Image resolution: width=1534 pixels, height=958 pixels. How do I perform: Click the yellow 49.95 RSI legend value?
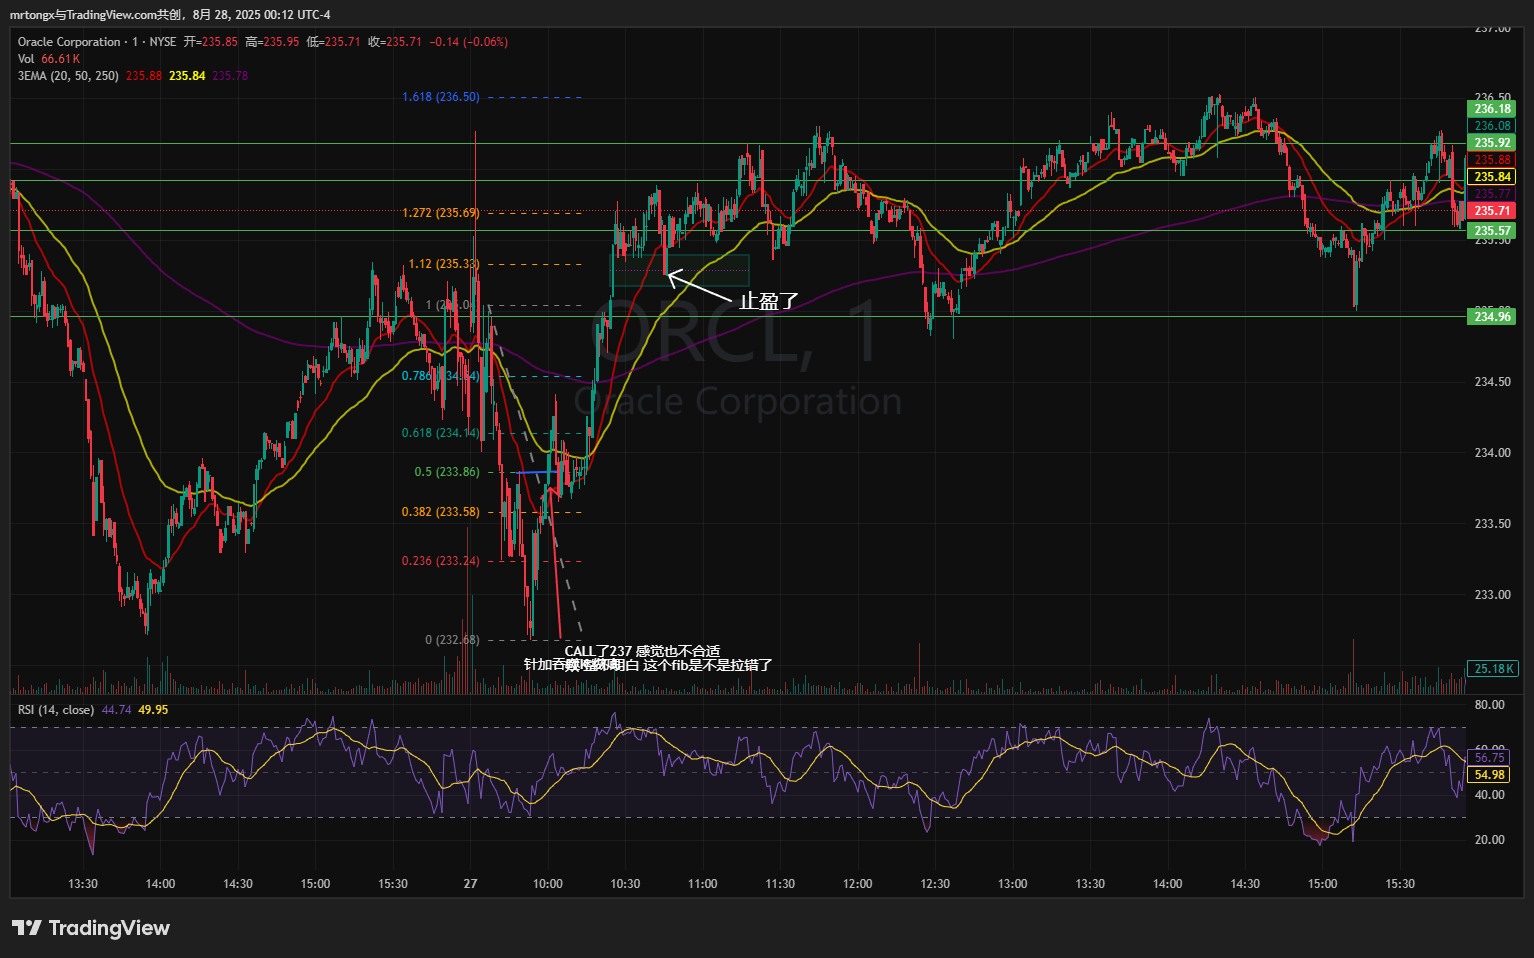click(153, 710)
